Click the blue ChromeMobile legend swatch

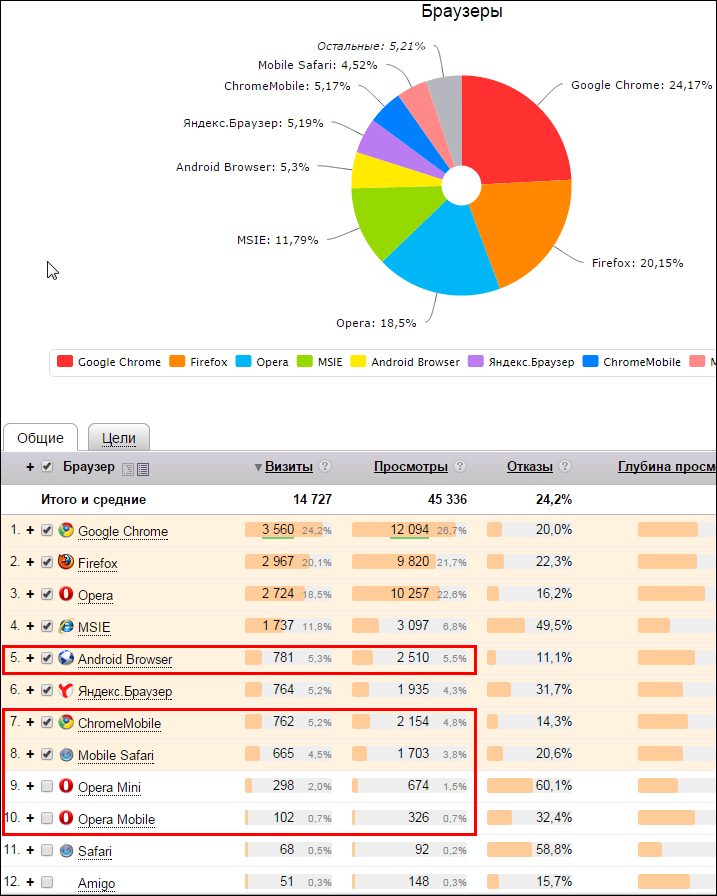tap(590, 361)
